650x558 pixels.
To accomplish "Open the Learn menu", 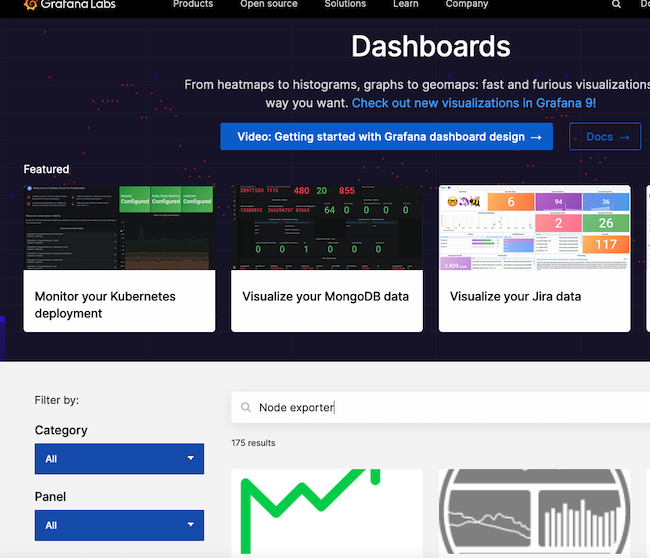I will tap(405, 5).
